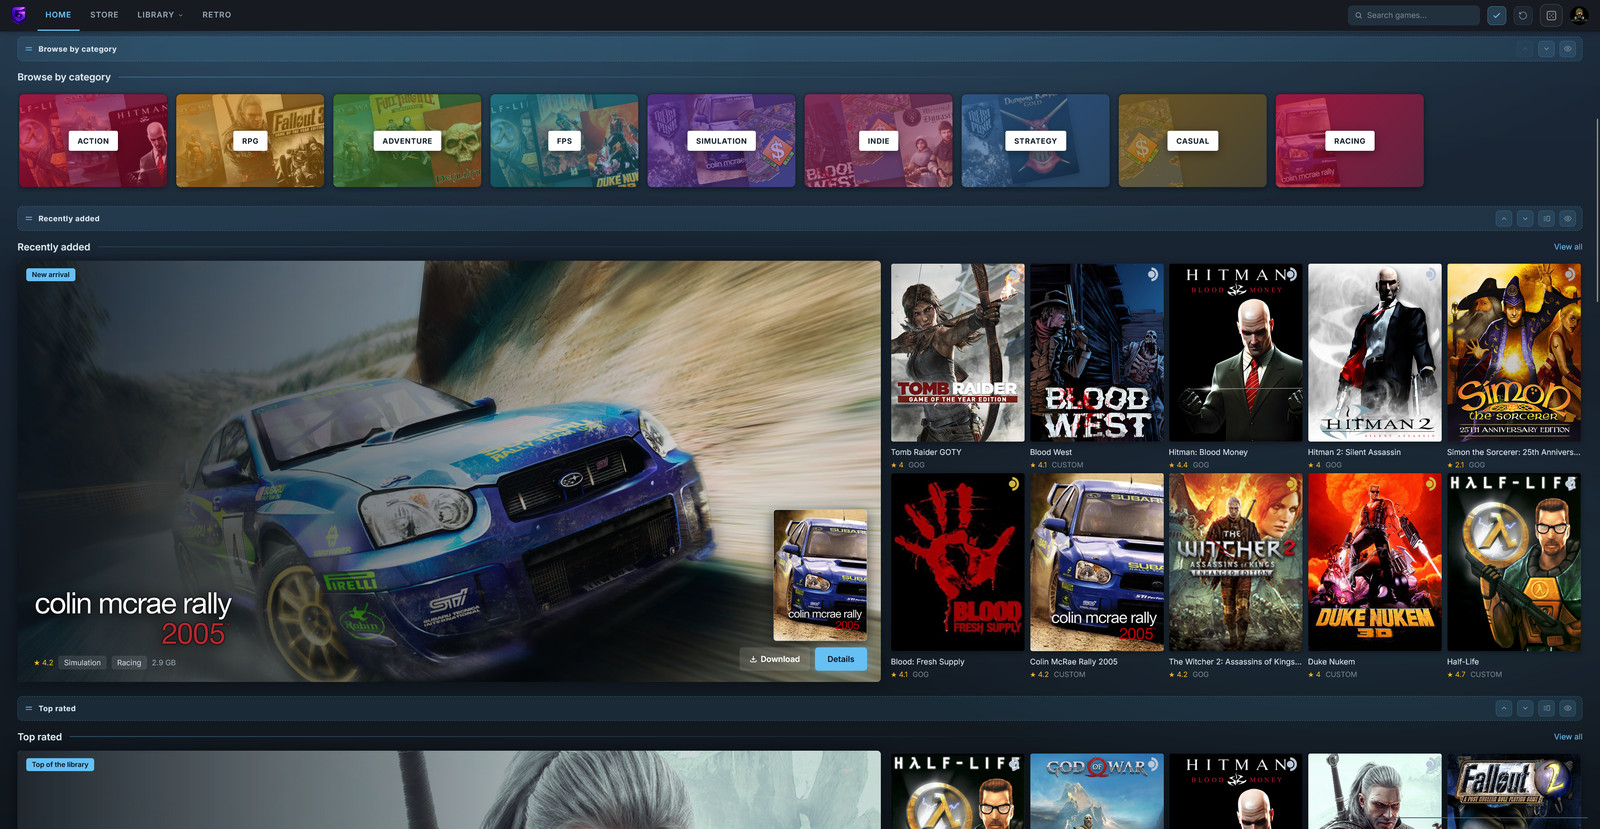Select the RPG category tile
The height and width of the screenshot is (829, 1600).
(x=250, y=141)
